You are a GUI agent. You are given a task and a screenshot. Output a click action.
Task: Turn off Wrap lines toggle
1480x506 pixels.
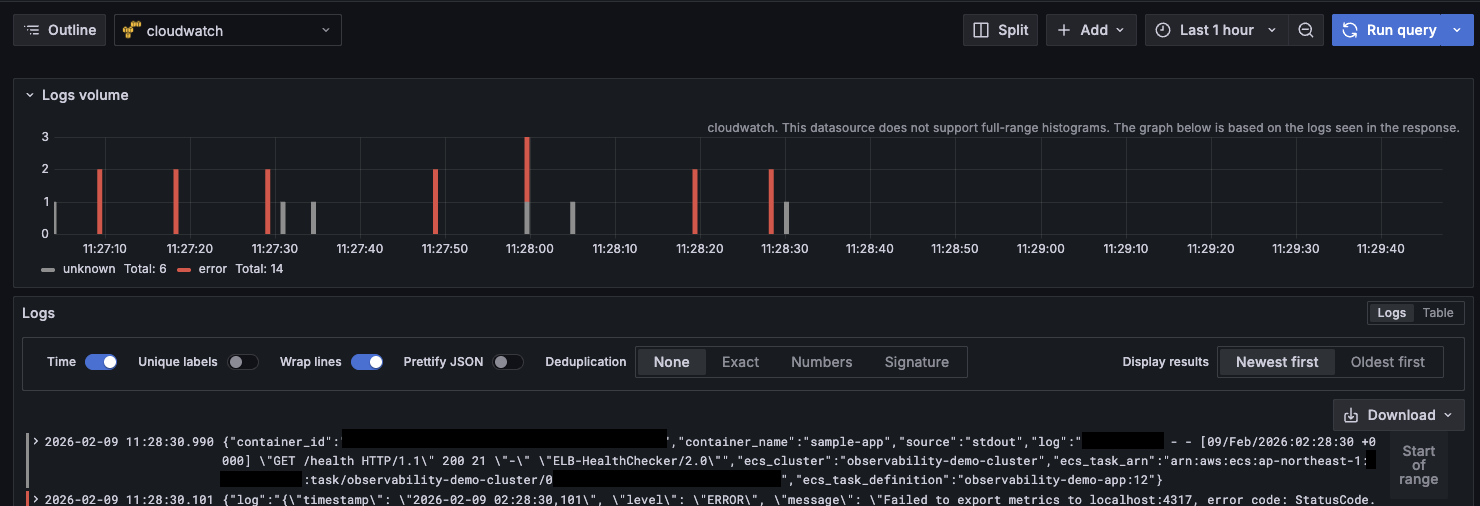click(x=366, y=362)
